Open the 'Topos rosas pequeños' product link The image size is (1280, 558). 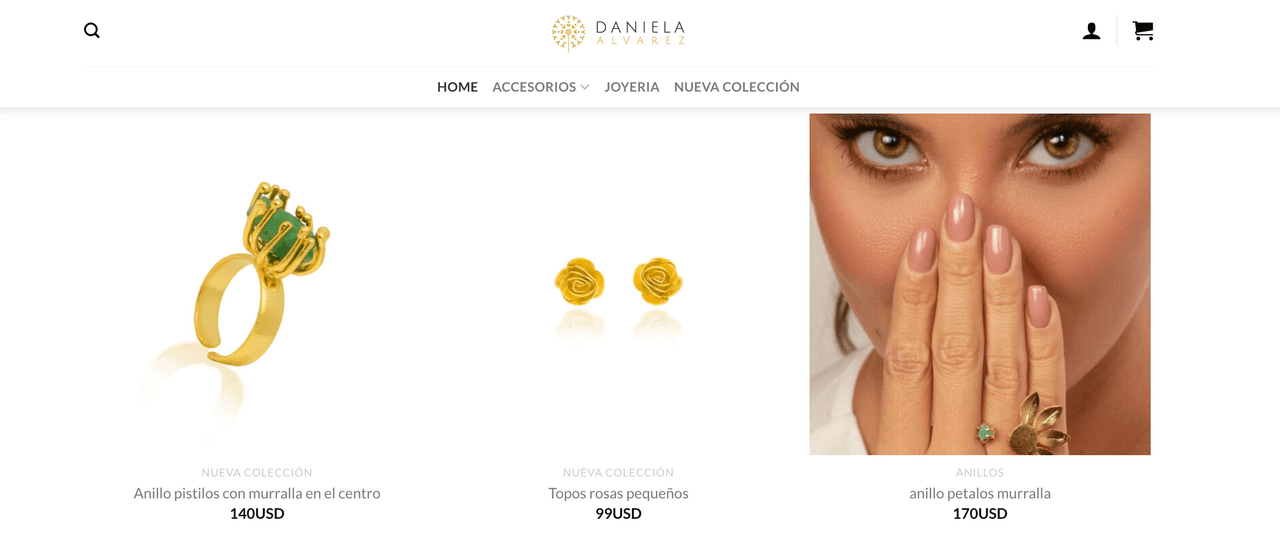pyautogui.click(x=618, y=493)
